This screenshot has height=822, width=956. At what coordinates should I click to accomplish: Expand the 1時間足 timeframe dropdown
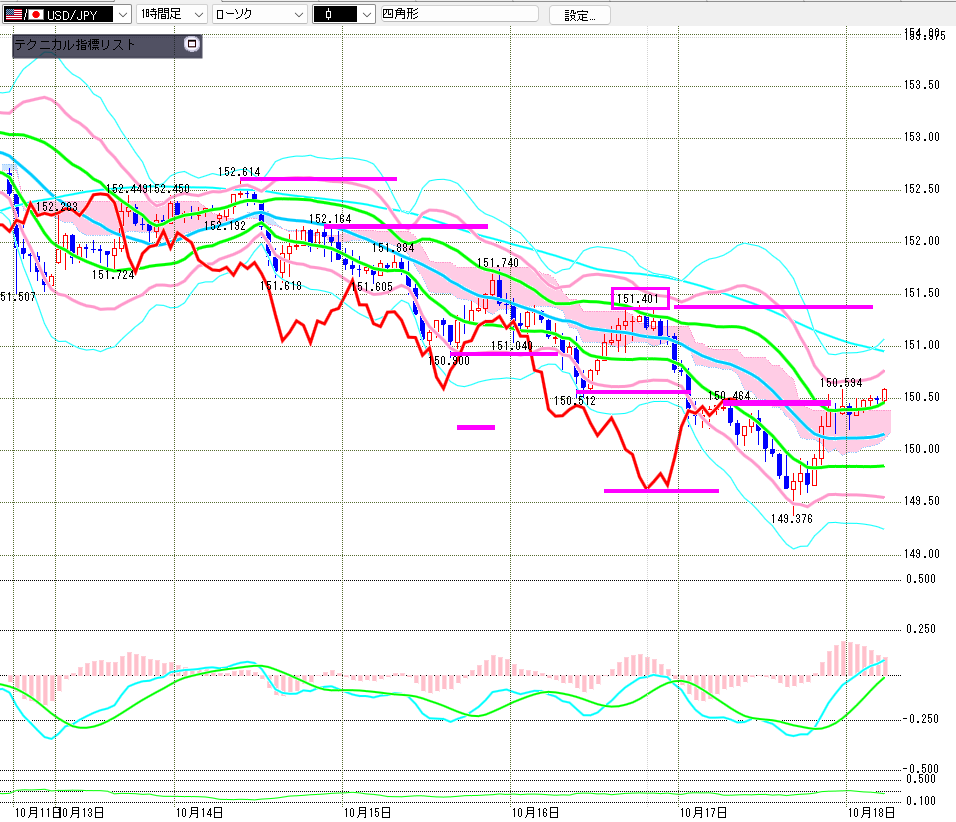tap(197, 15)
